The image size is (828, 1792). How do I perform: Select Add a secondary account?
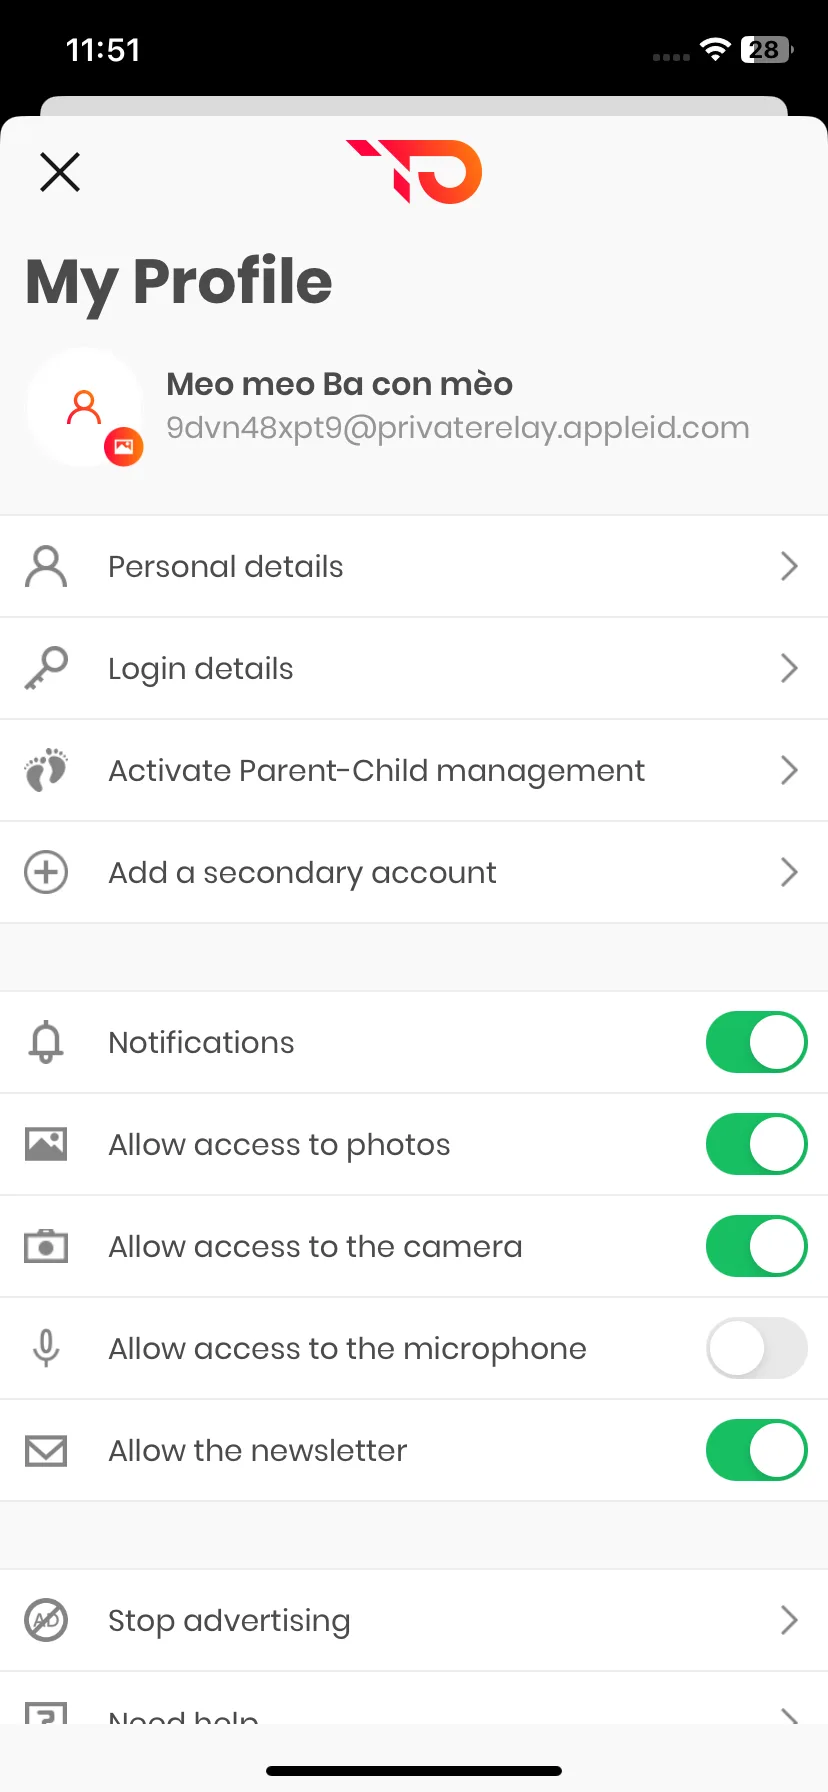click(x=414, y=872)
